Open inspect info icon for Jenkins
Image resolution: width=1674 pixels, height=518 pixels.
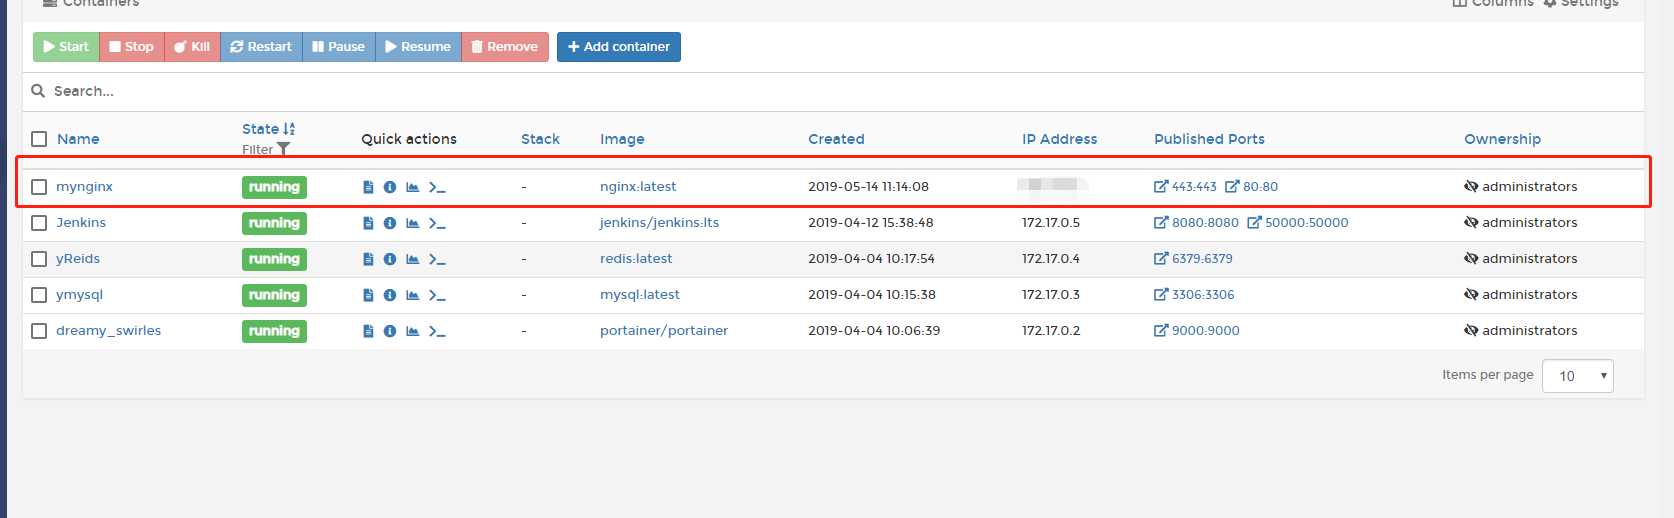coord(390,223)
